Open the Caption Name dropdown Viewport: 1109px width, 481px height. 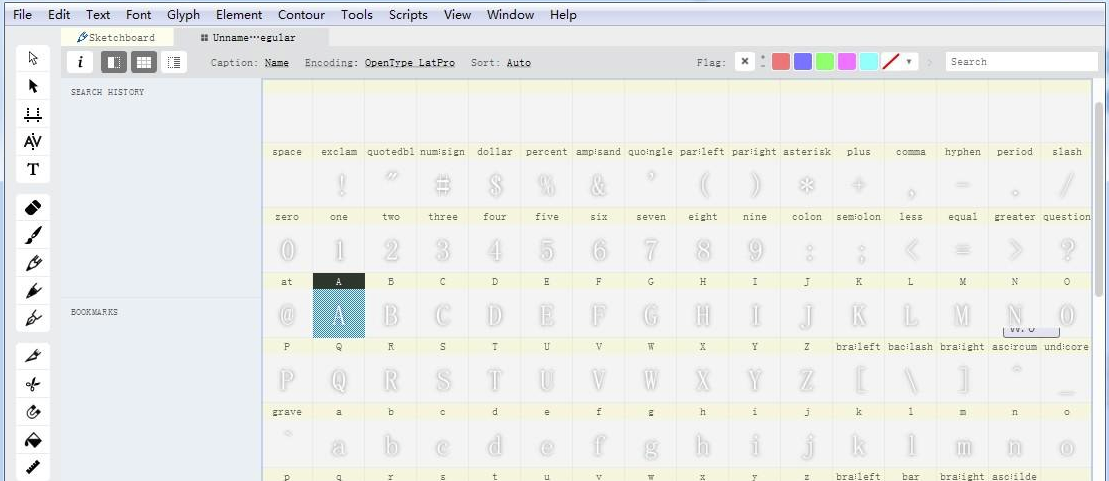tap(277, 62)
